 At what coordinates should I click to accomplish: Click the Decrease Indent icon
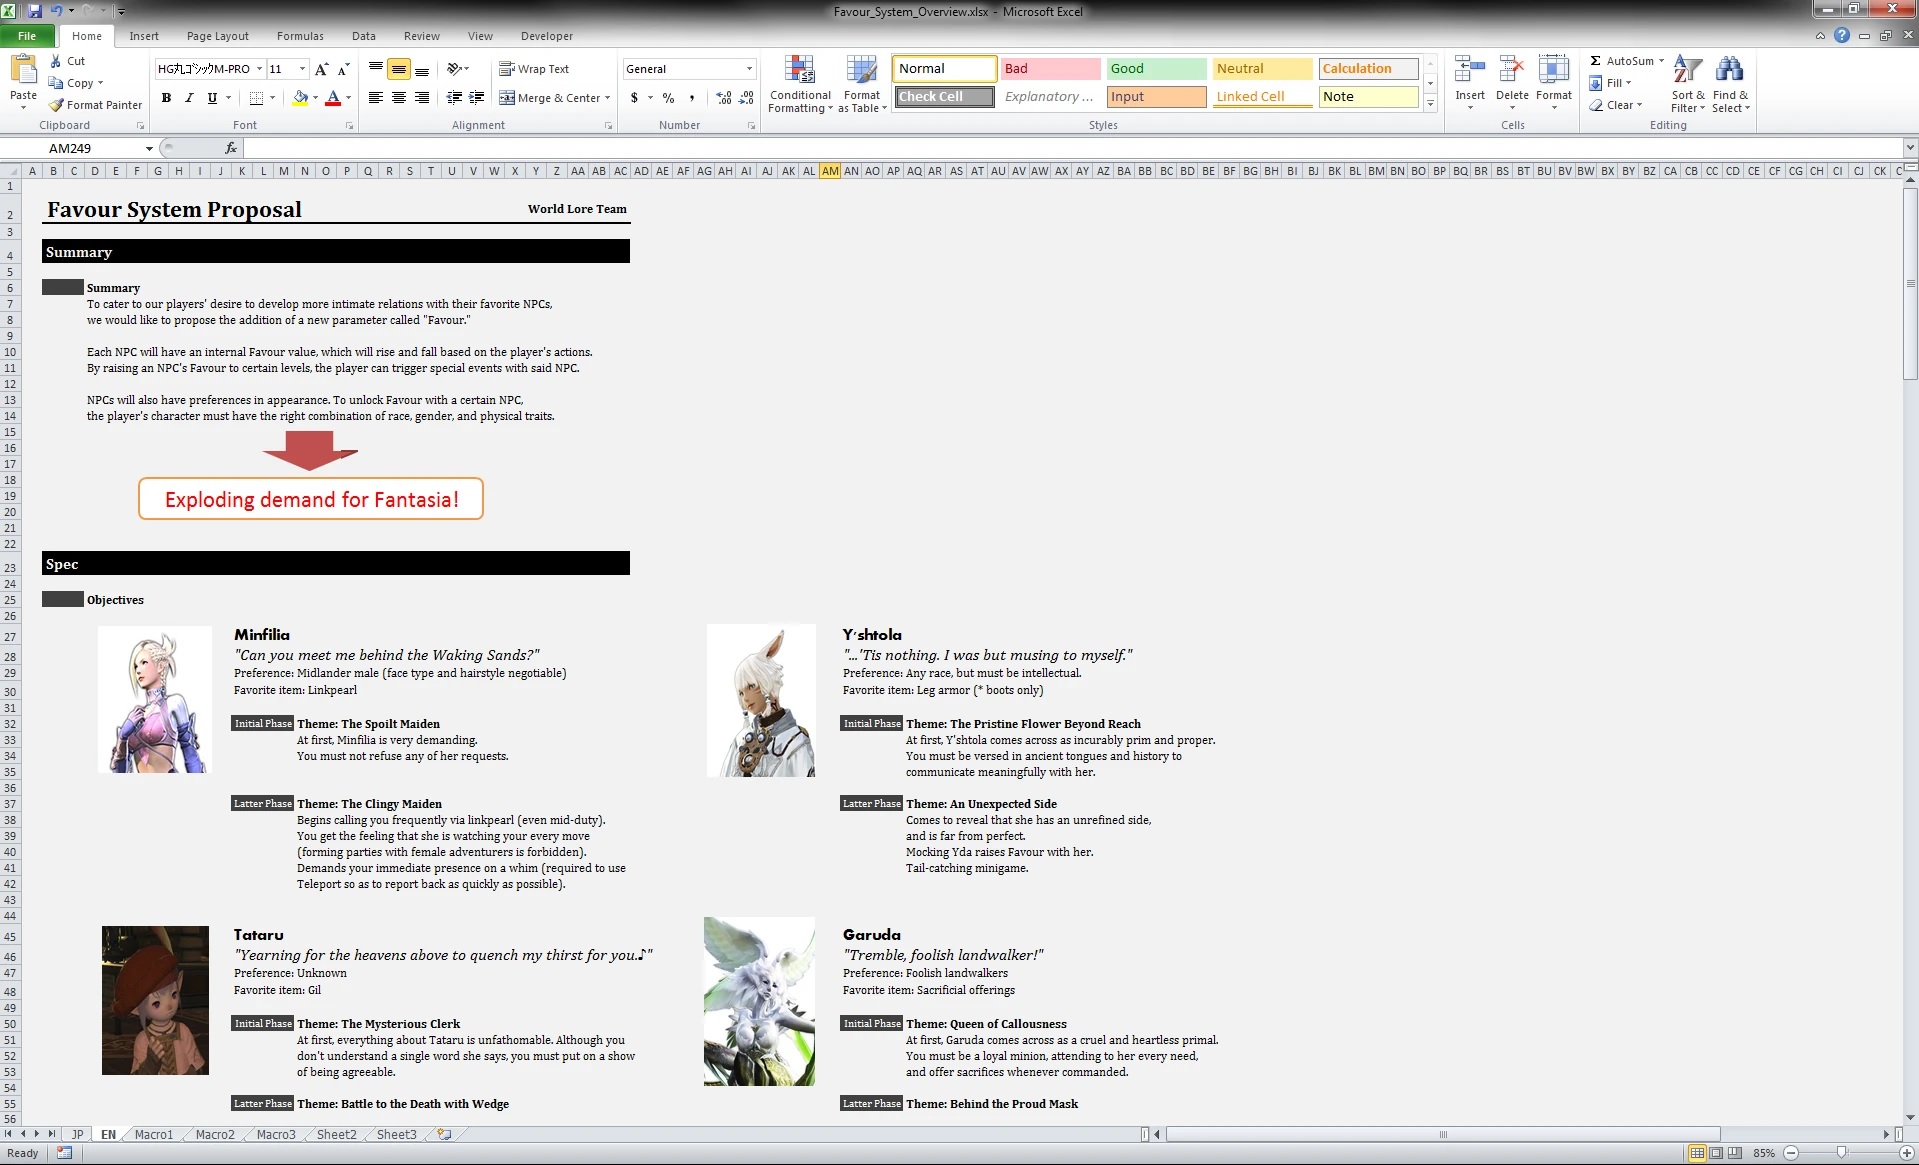(x=454, y=98)
